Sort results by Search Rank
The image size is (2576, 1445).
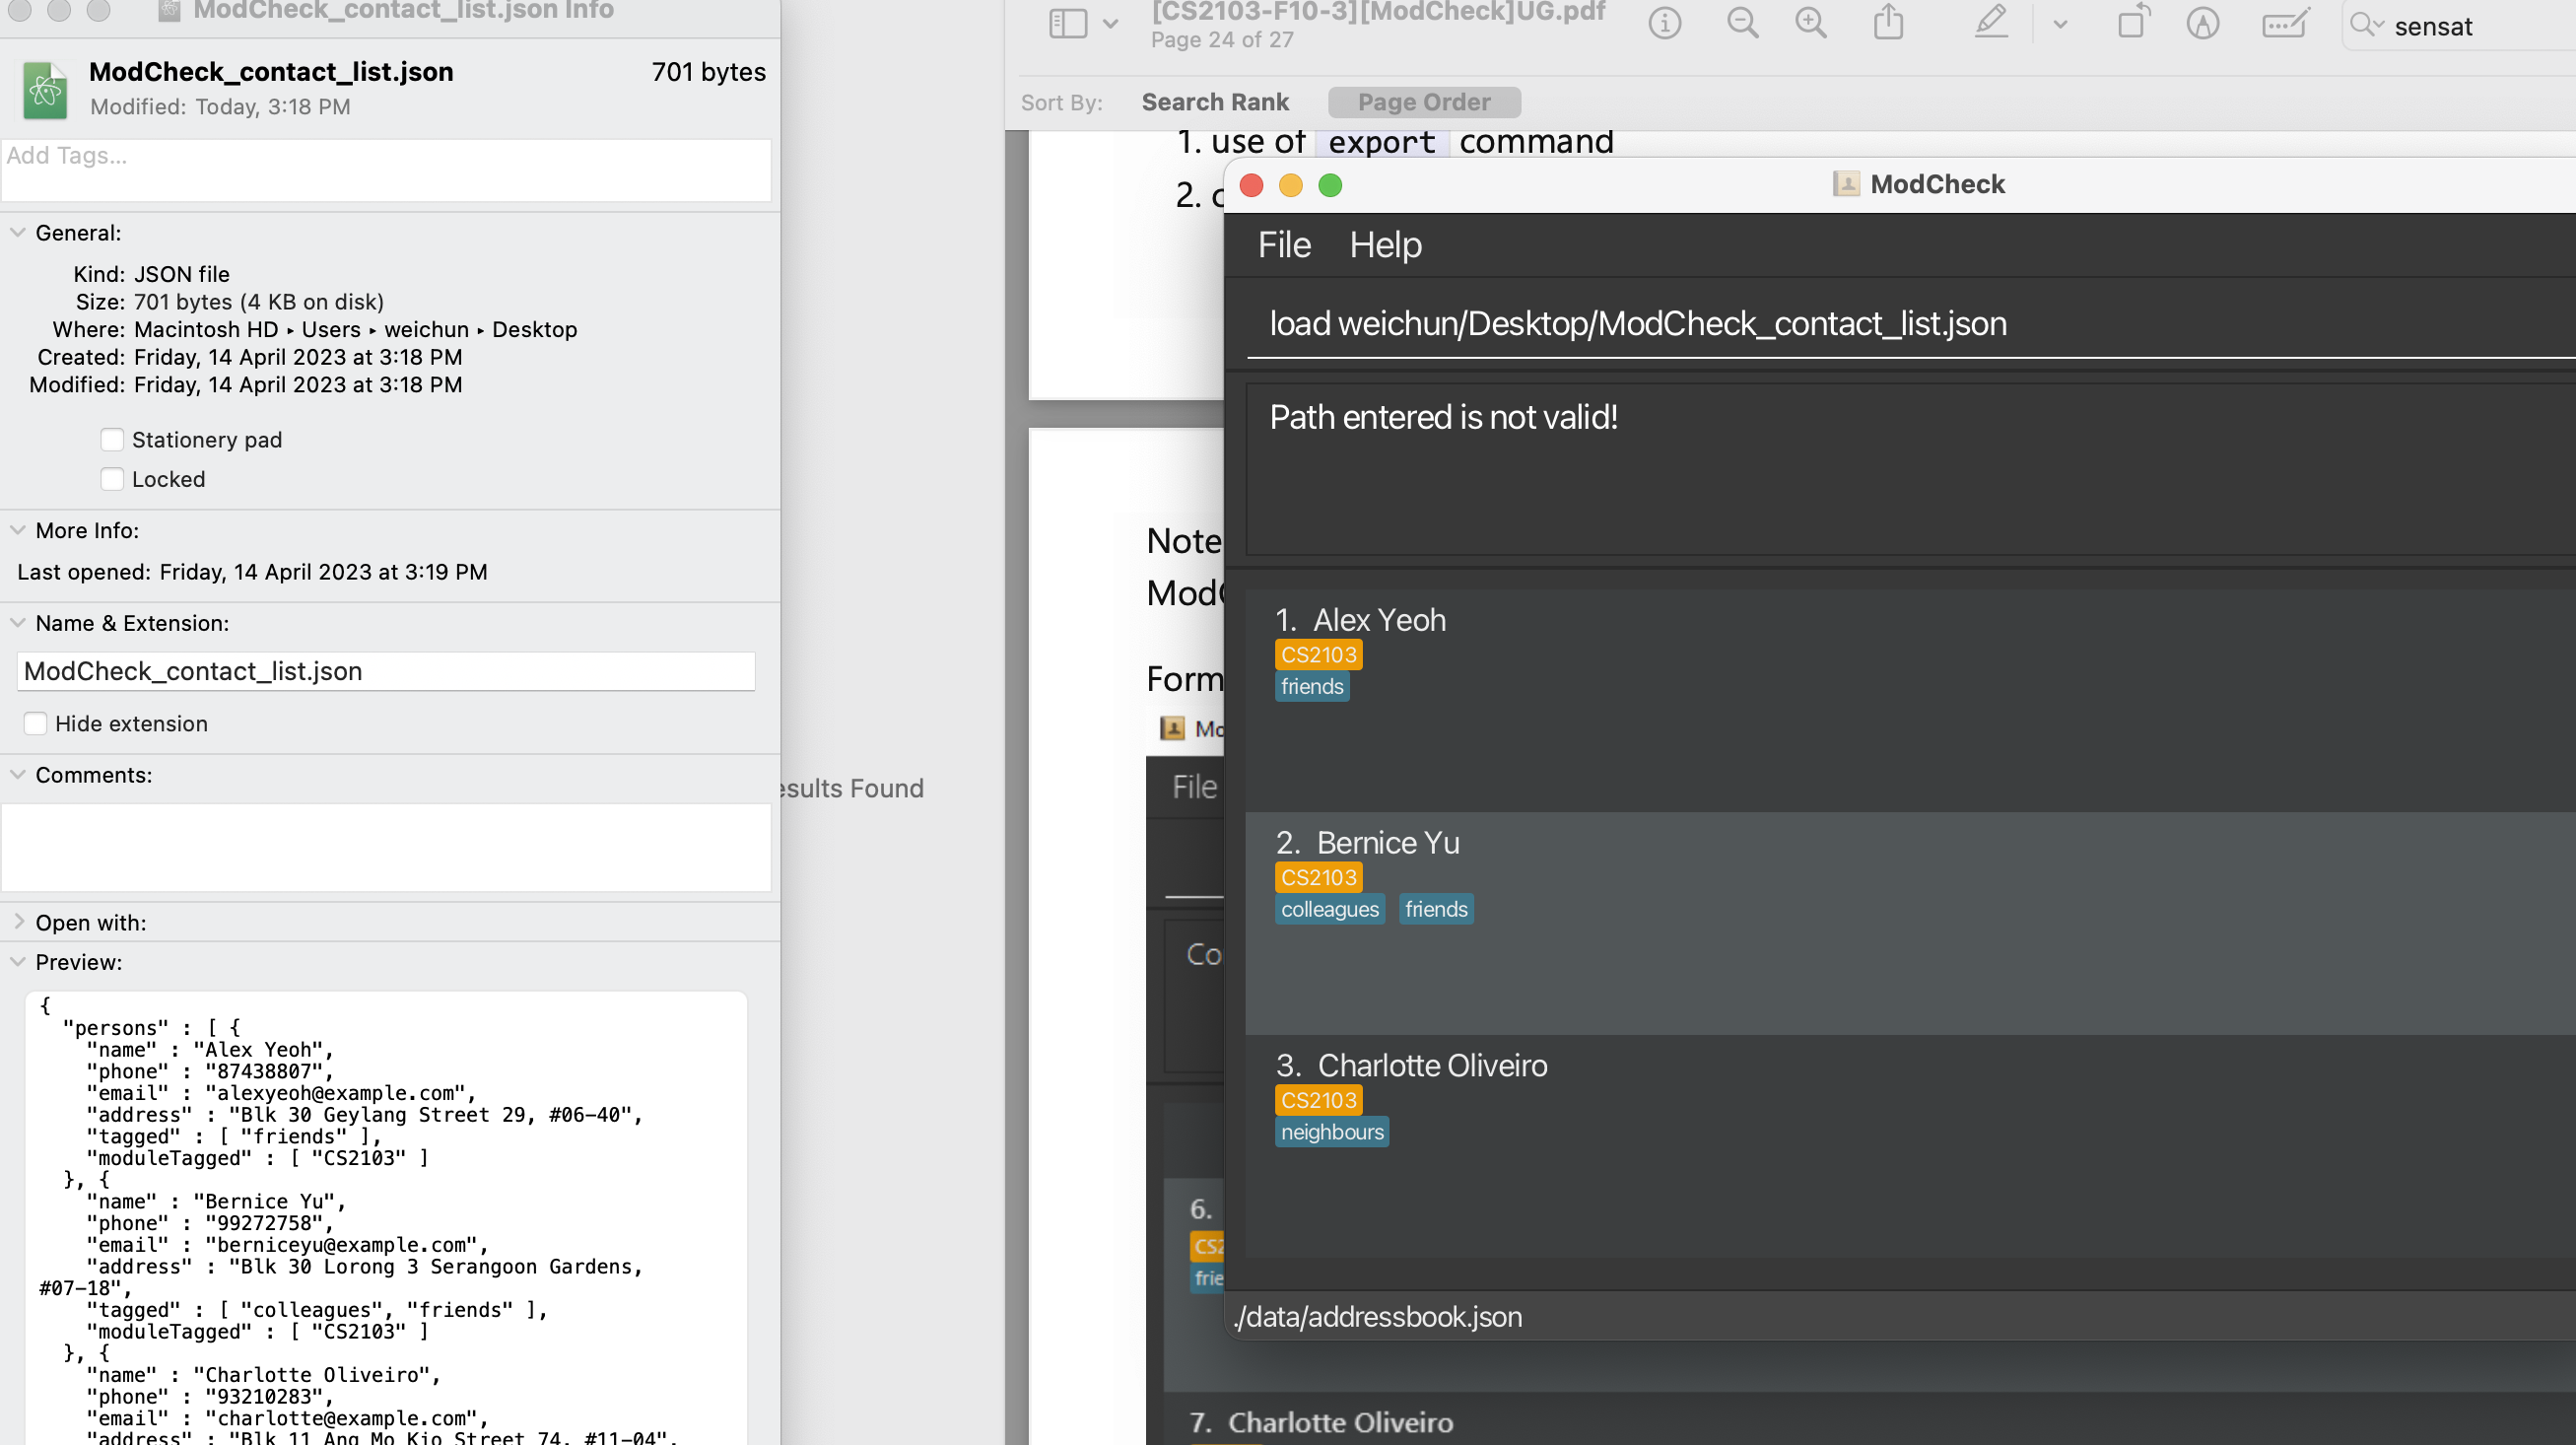1214,102
